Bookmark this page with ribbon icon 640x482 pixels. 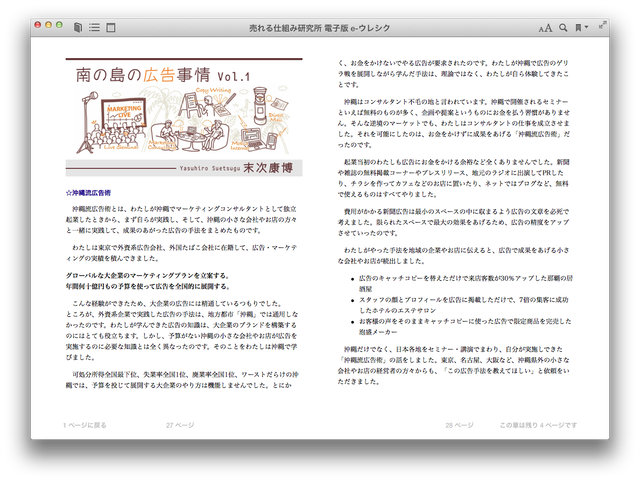579,28
